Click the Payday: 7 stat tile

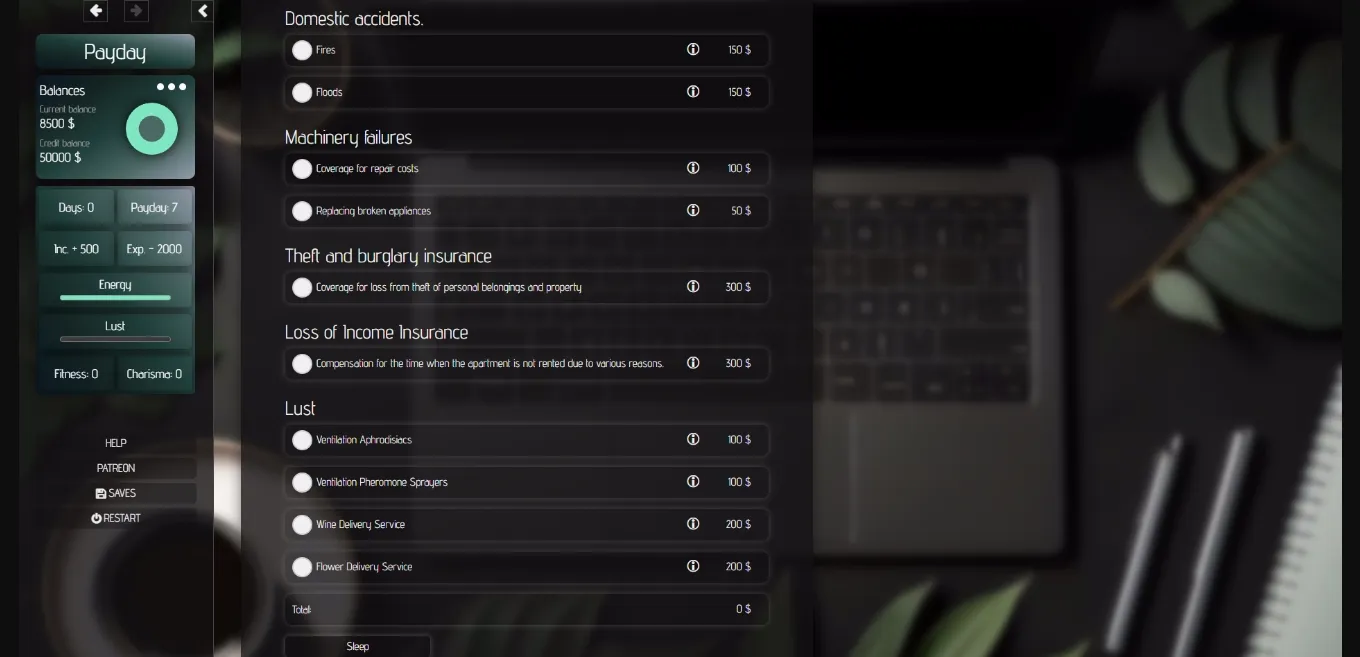pos(154,208)
